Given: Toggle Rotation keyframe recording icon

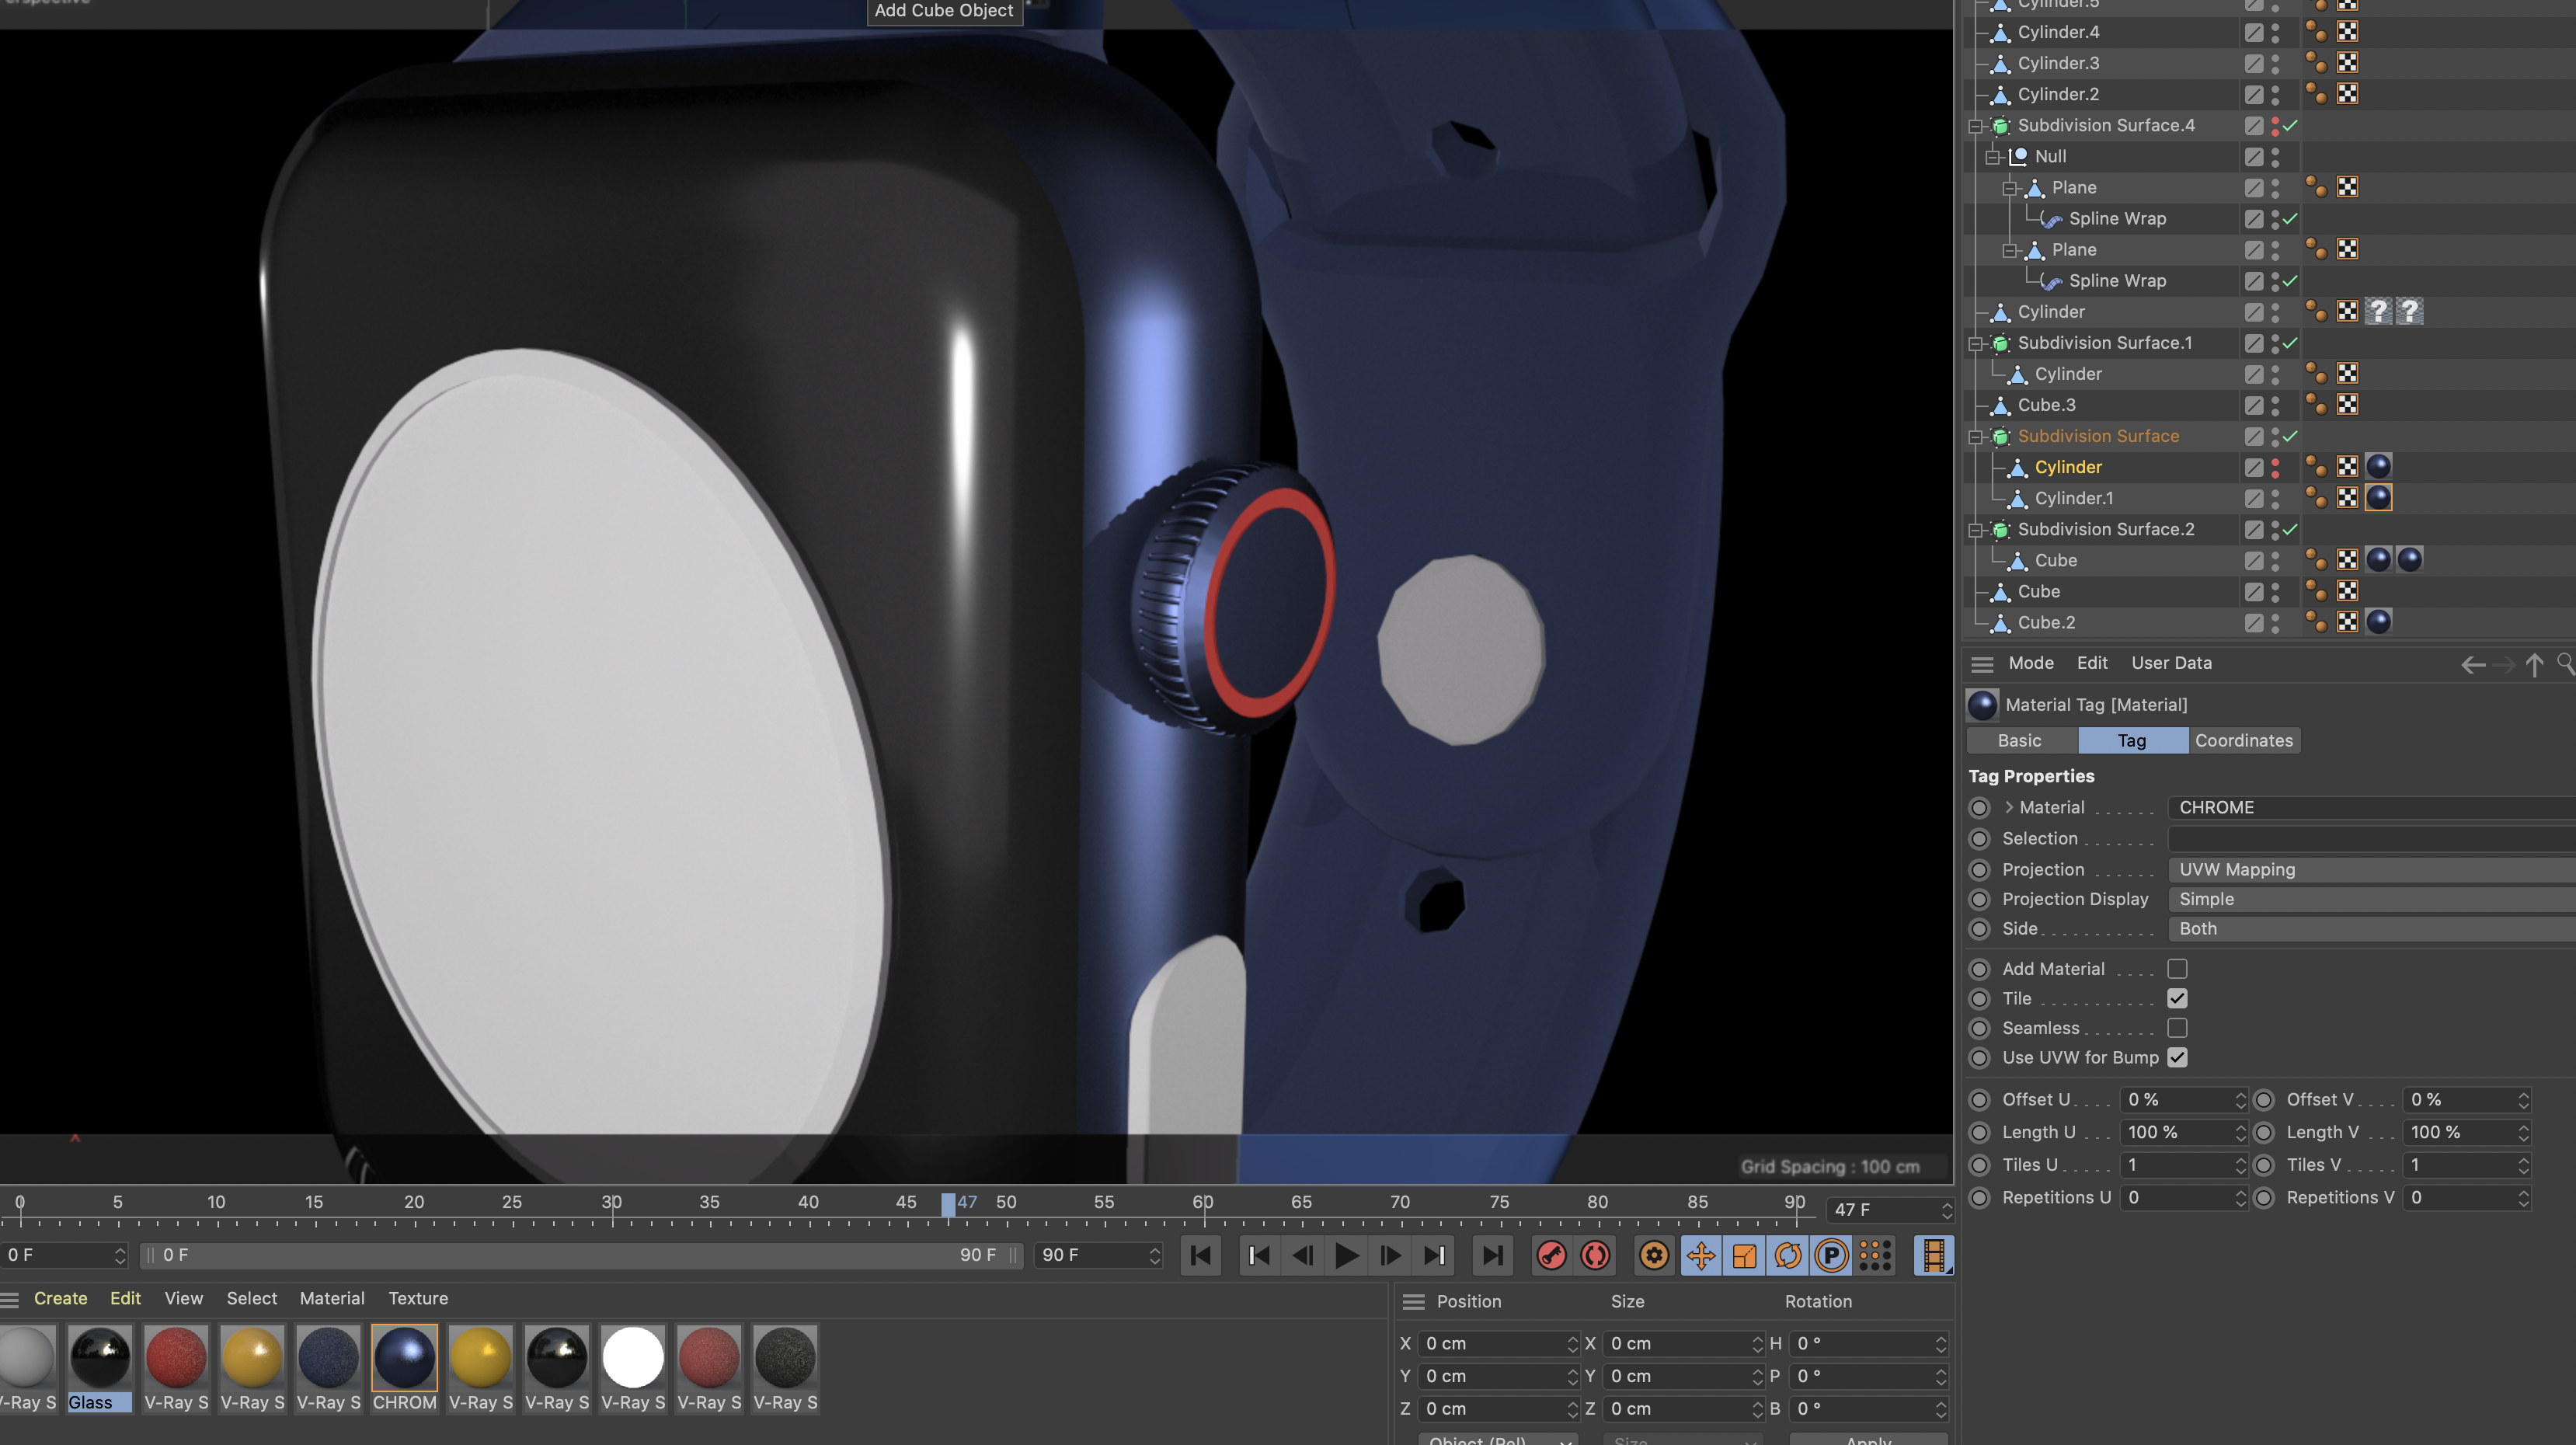Looking at the screenshot, I should 1788,1255.
